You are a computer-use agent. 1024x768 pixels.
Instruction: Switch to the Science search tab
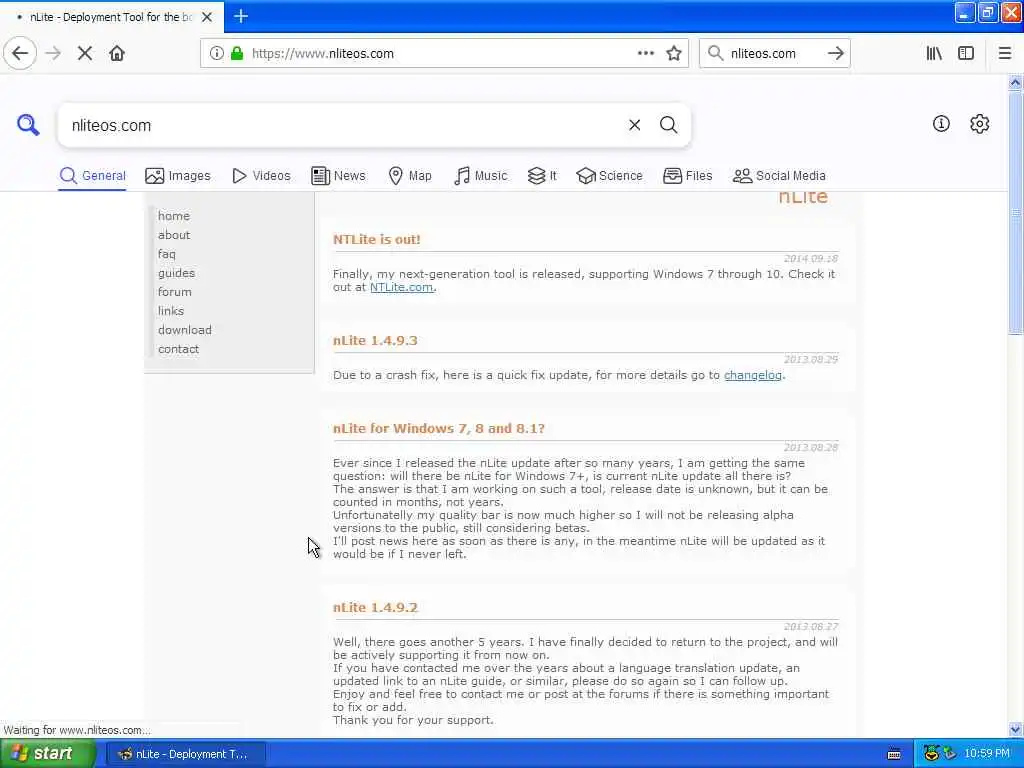(609, 176)
